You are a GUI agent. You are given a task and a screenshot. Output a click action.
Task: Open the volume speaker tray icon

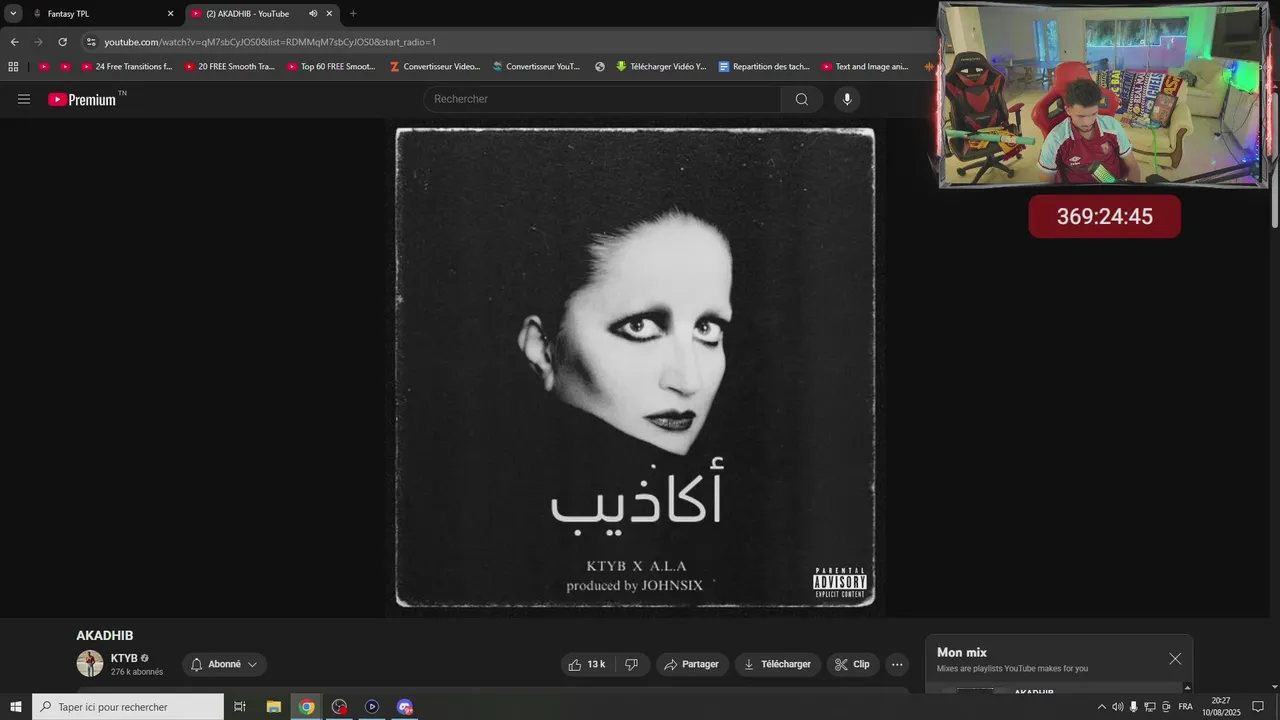coord(1118,707)
